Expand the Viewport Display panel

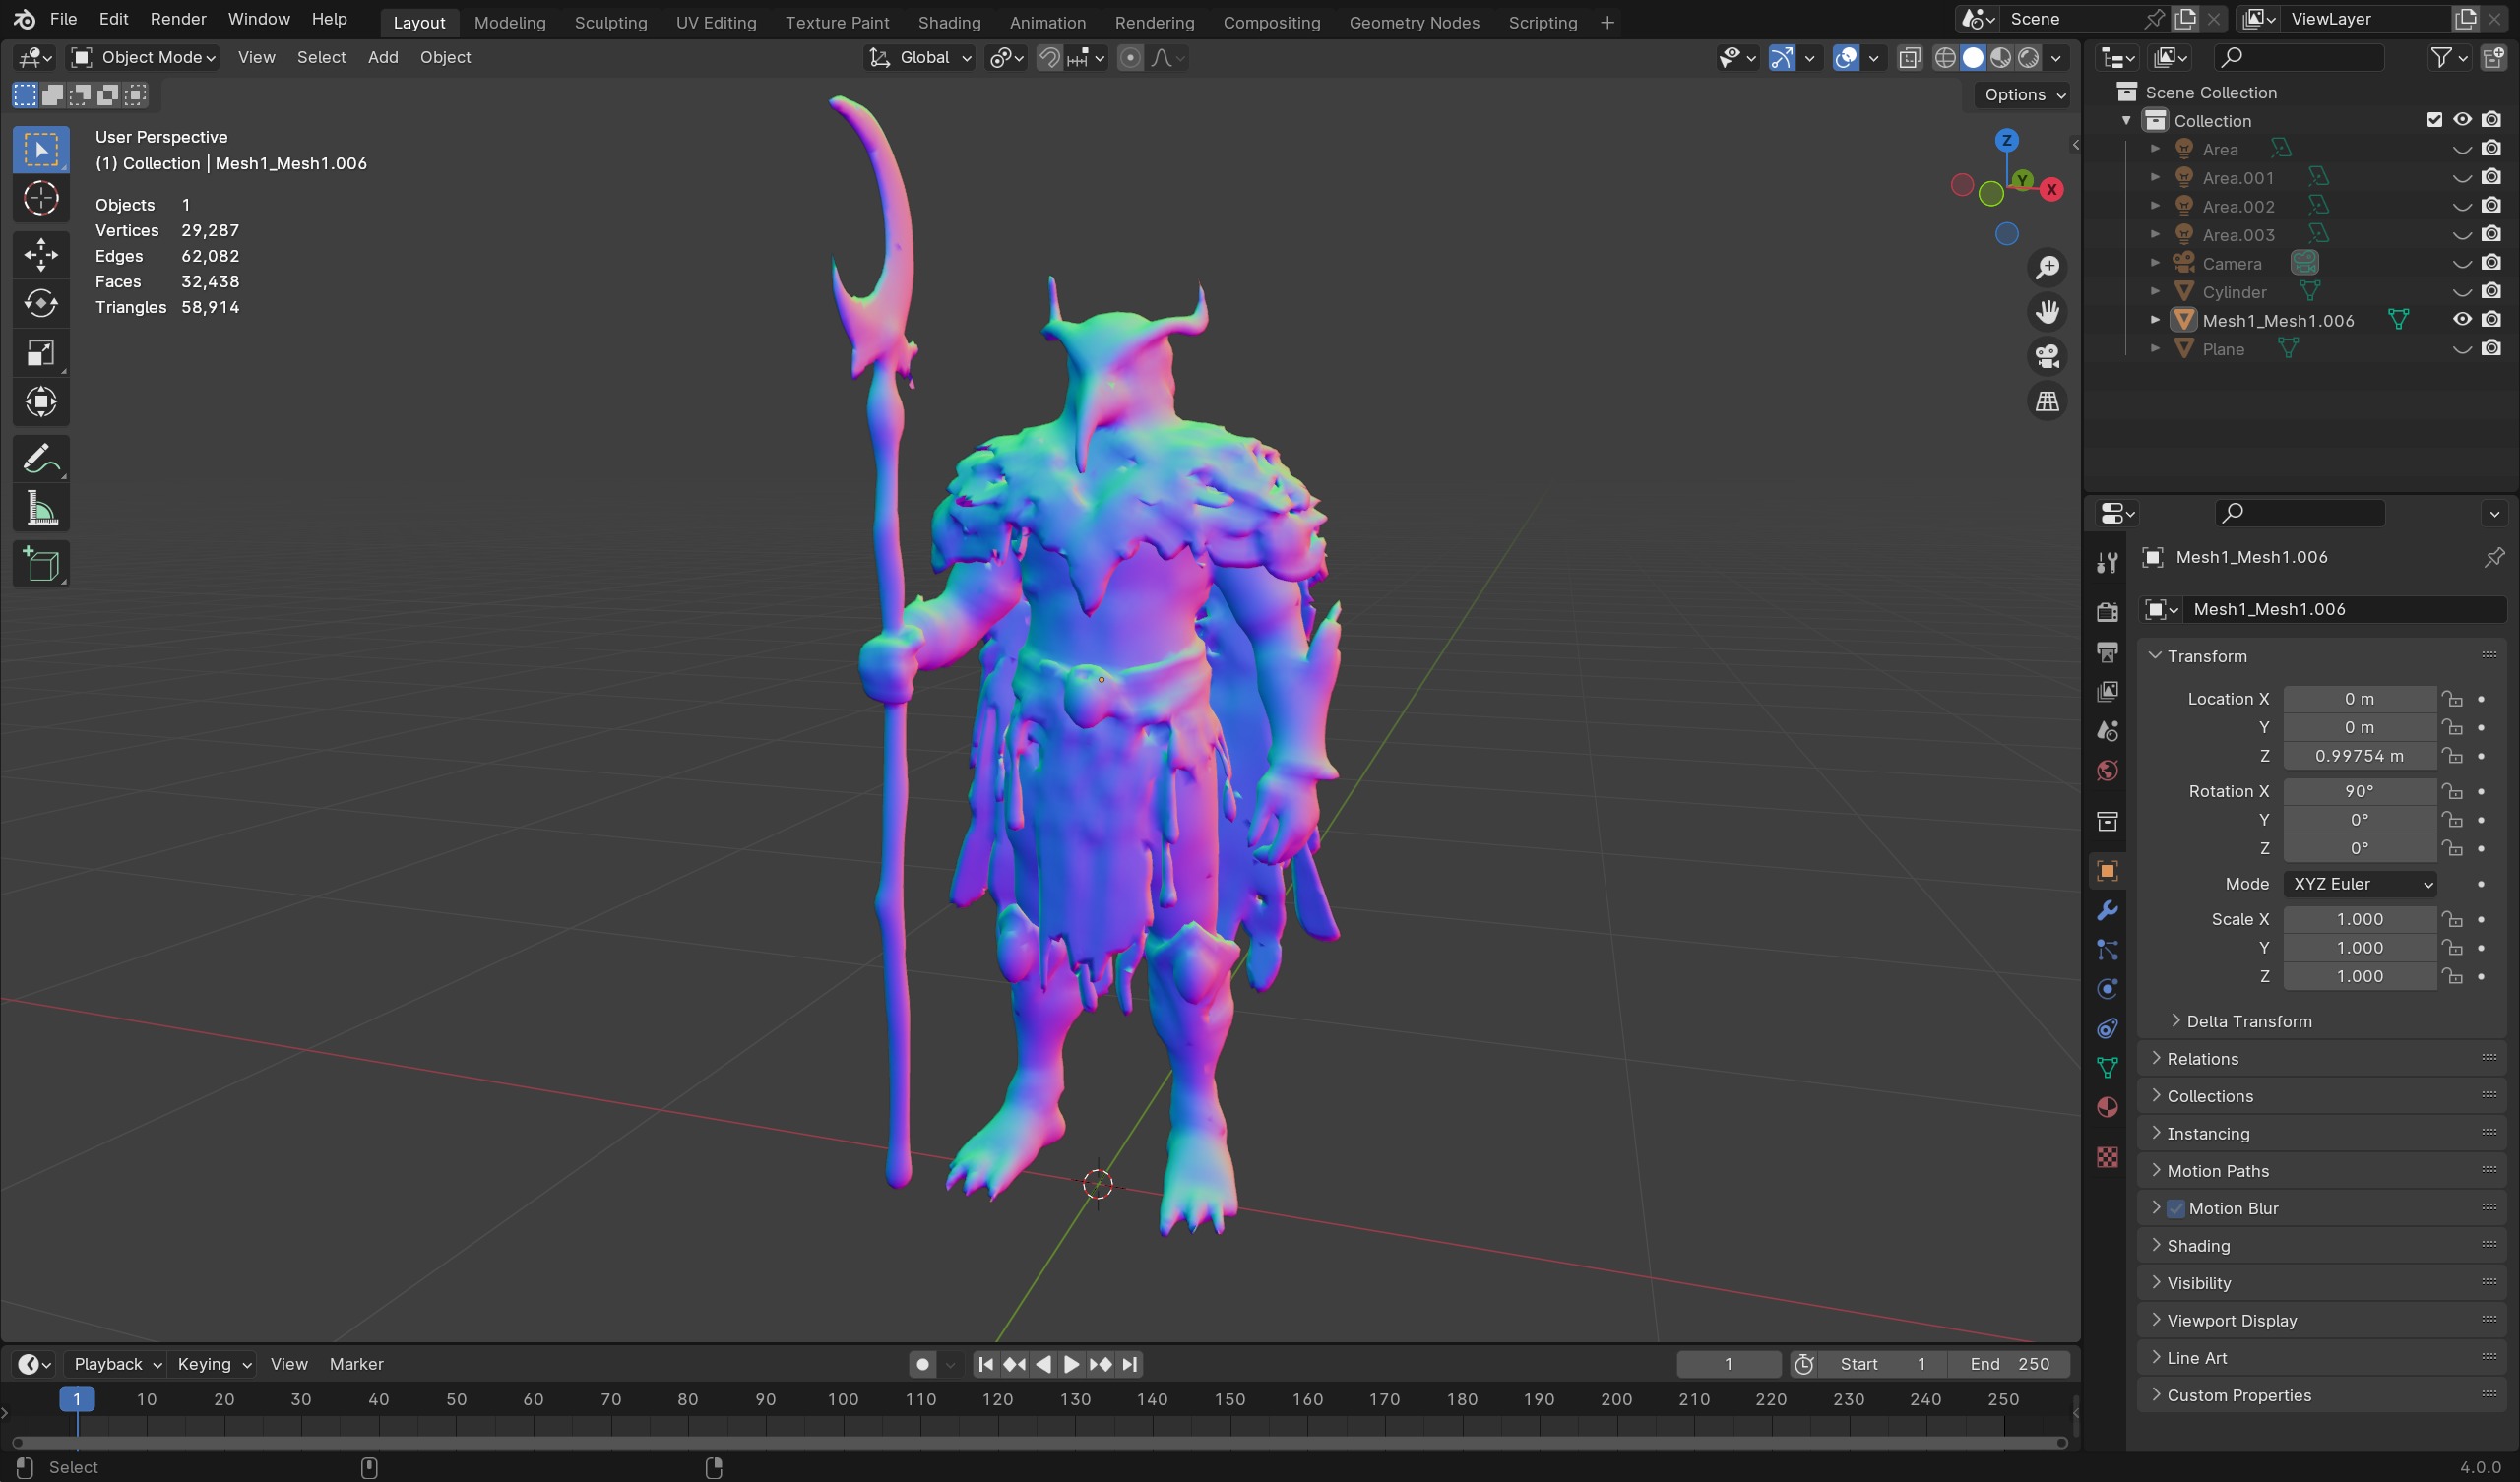2322,1321
